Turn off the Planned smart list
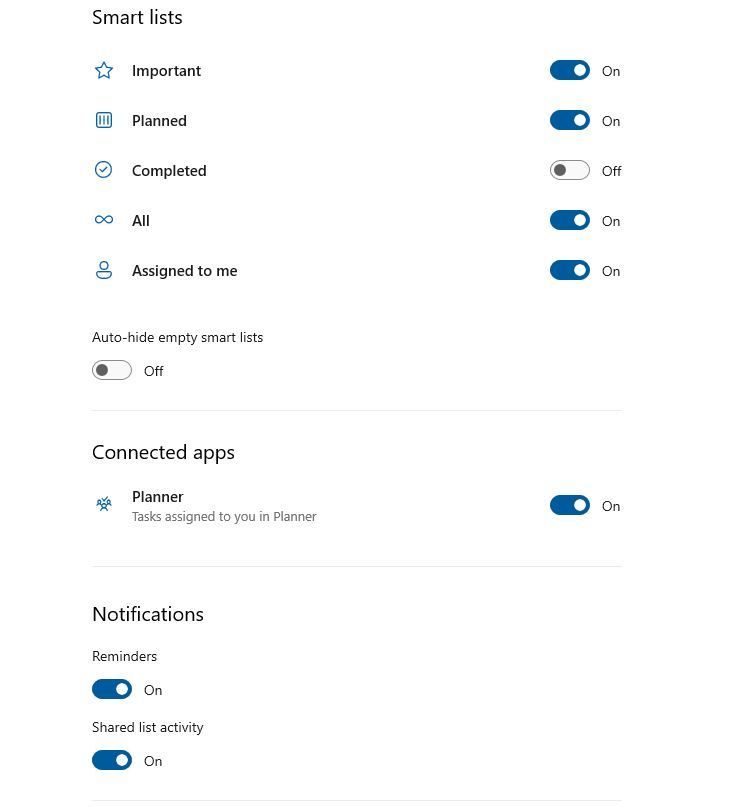Screen dimensions: 735x807 (x=570, y=121)
